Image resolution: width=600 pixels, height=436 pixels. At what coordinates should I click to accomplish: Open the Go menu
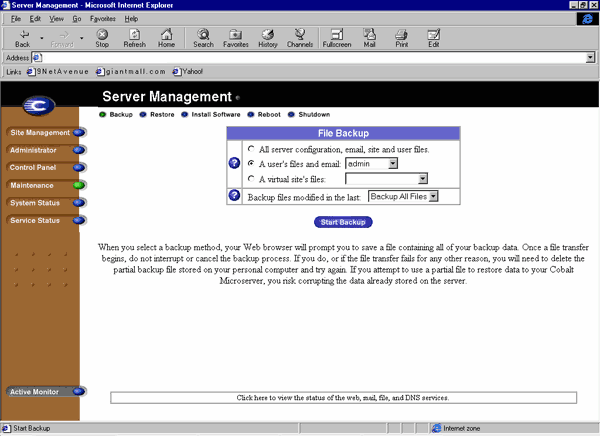(77, 19)
